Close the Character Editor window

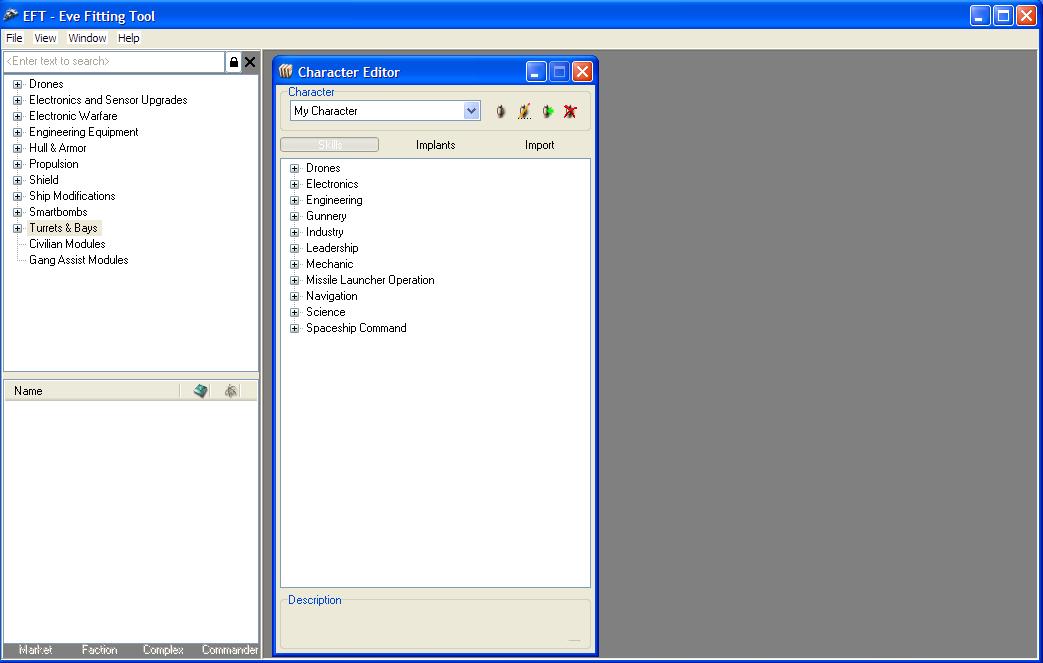tap(582, 72)
